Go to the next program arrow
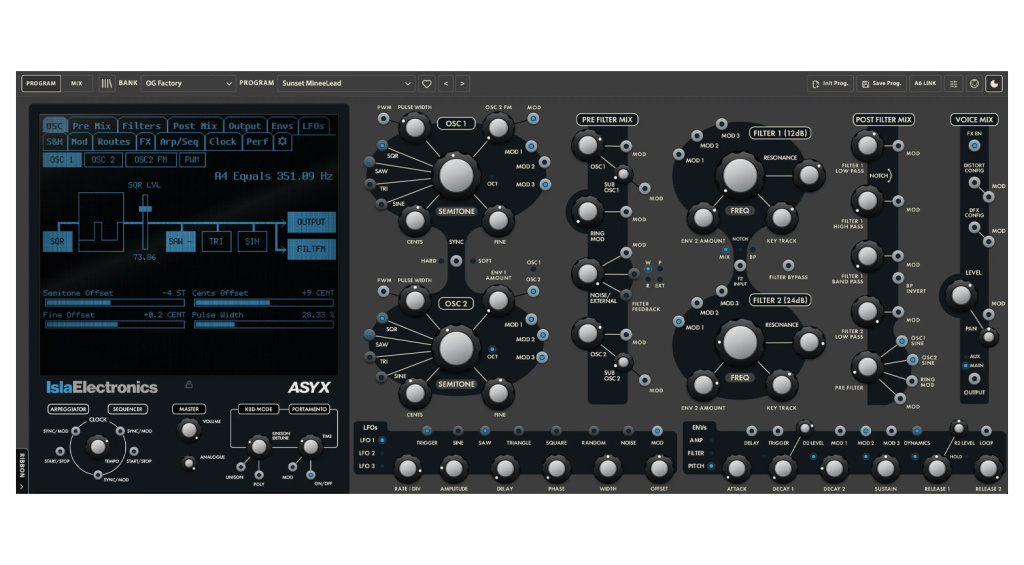 (x=462, y=84)
